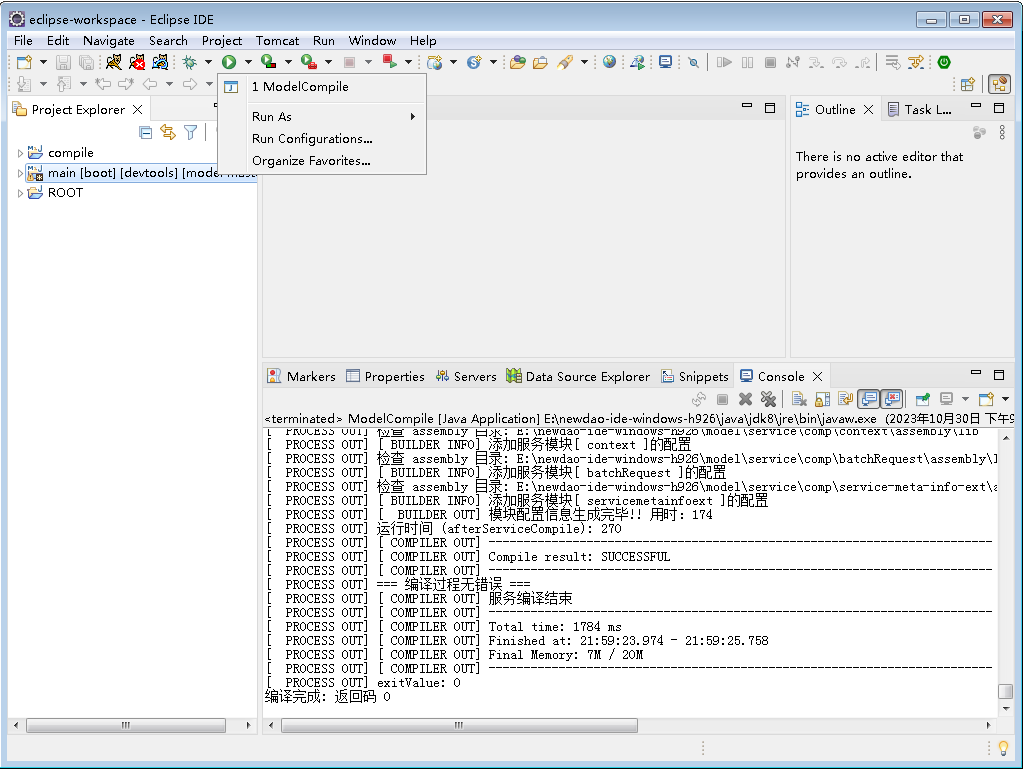The width and height of the screenshot is (1023, 770).
Task: Restart Tomcat using the blue-arrow cat icon
Action: click(160, 63)
